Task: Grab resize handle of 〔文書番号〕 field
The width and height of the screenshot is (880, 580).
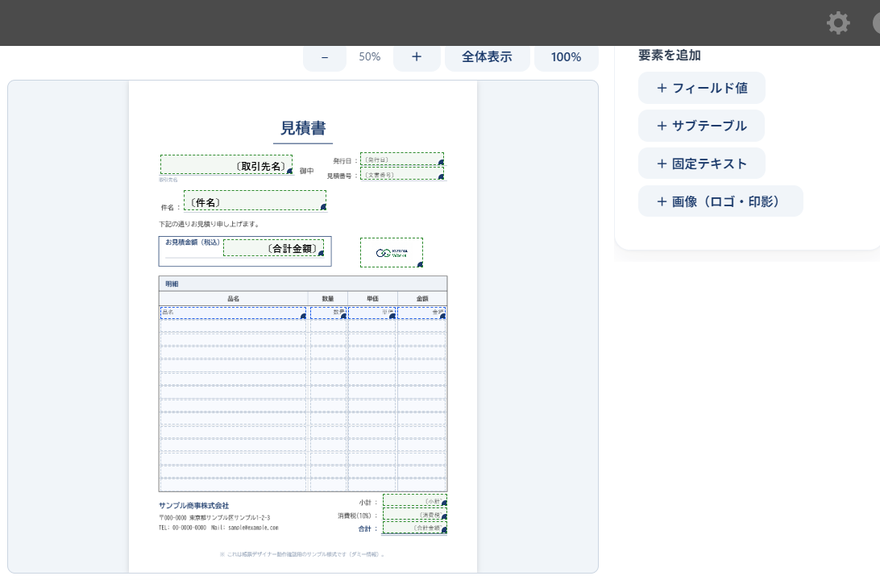Action: tap(441, 177)
